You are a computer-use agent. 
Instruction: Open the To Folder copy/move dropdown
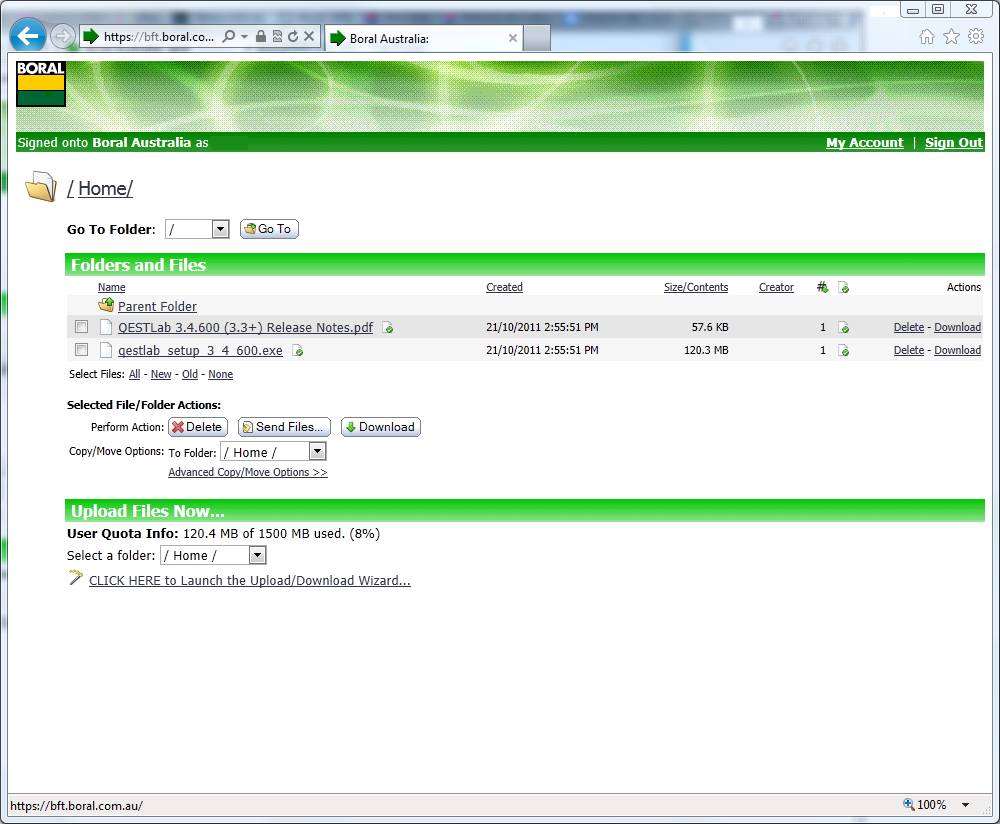[x=317, y=452]
